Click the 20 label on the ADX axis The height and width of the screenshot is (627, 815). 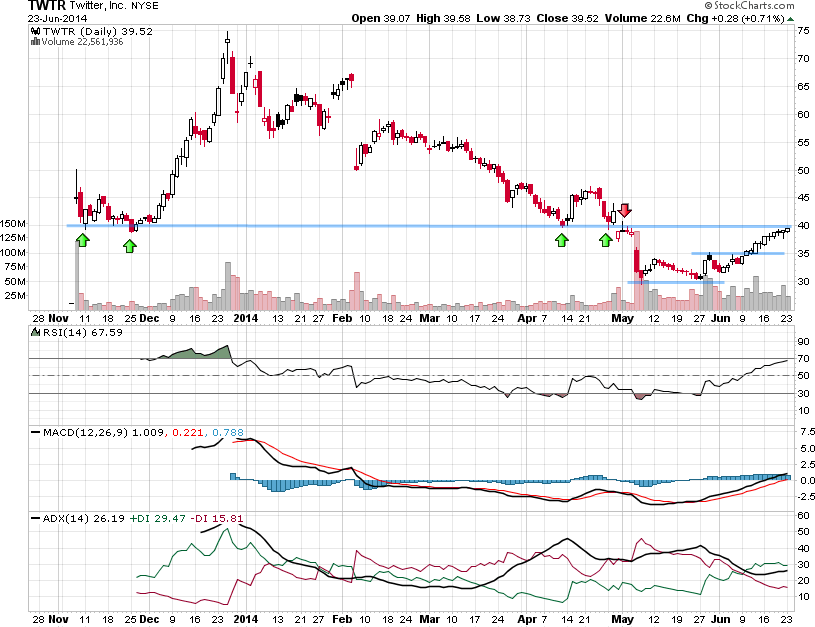[x=803, y=581]
